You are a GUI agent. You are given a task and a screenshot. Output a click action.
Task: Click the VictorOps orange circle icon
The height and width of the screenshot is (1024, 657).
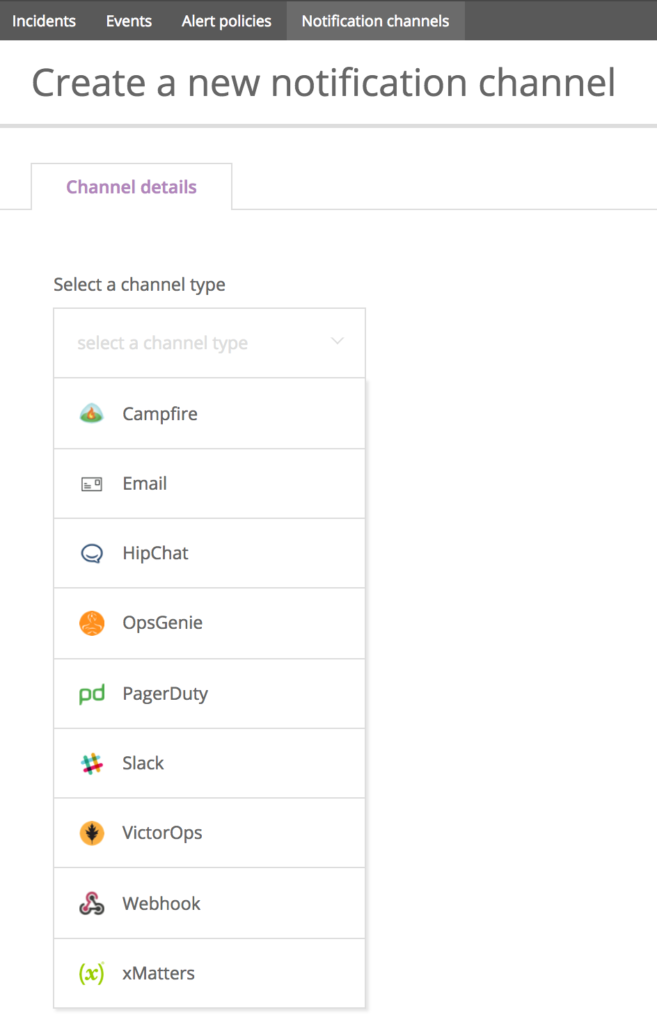click(x=91, y=833)
